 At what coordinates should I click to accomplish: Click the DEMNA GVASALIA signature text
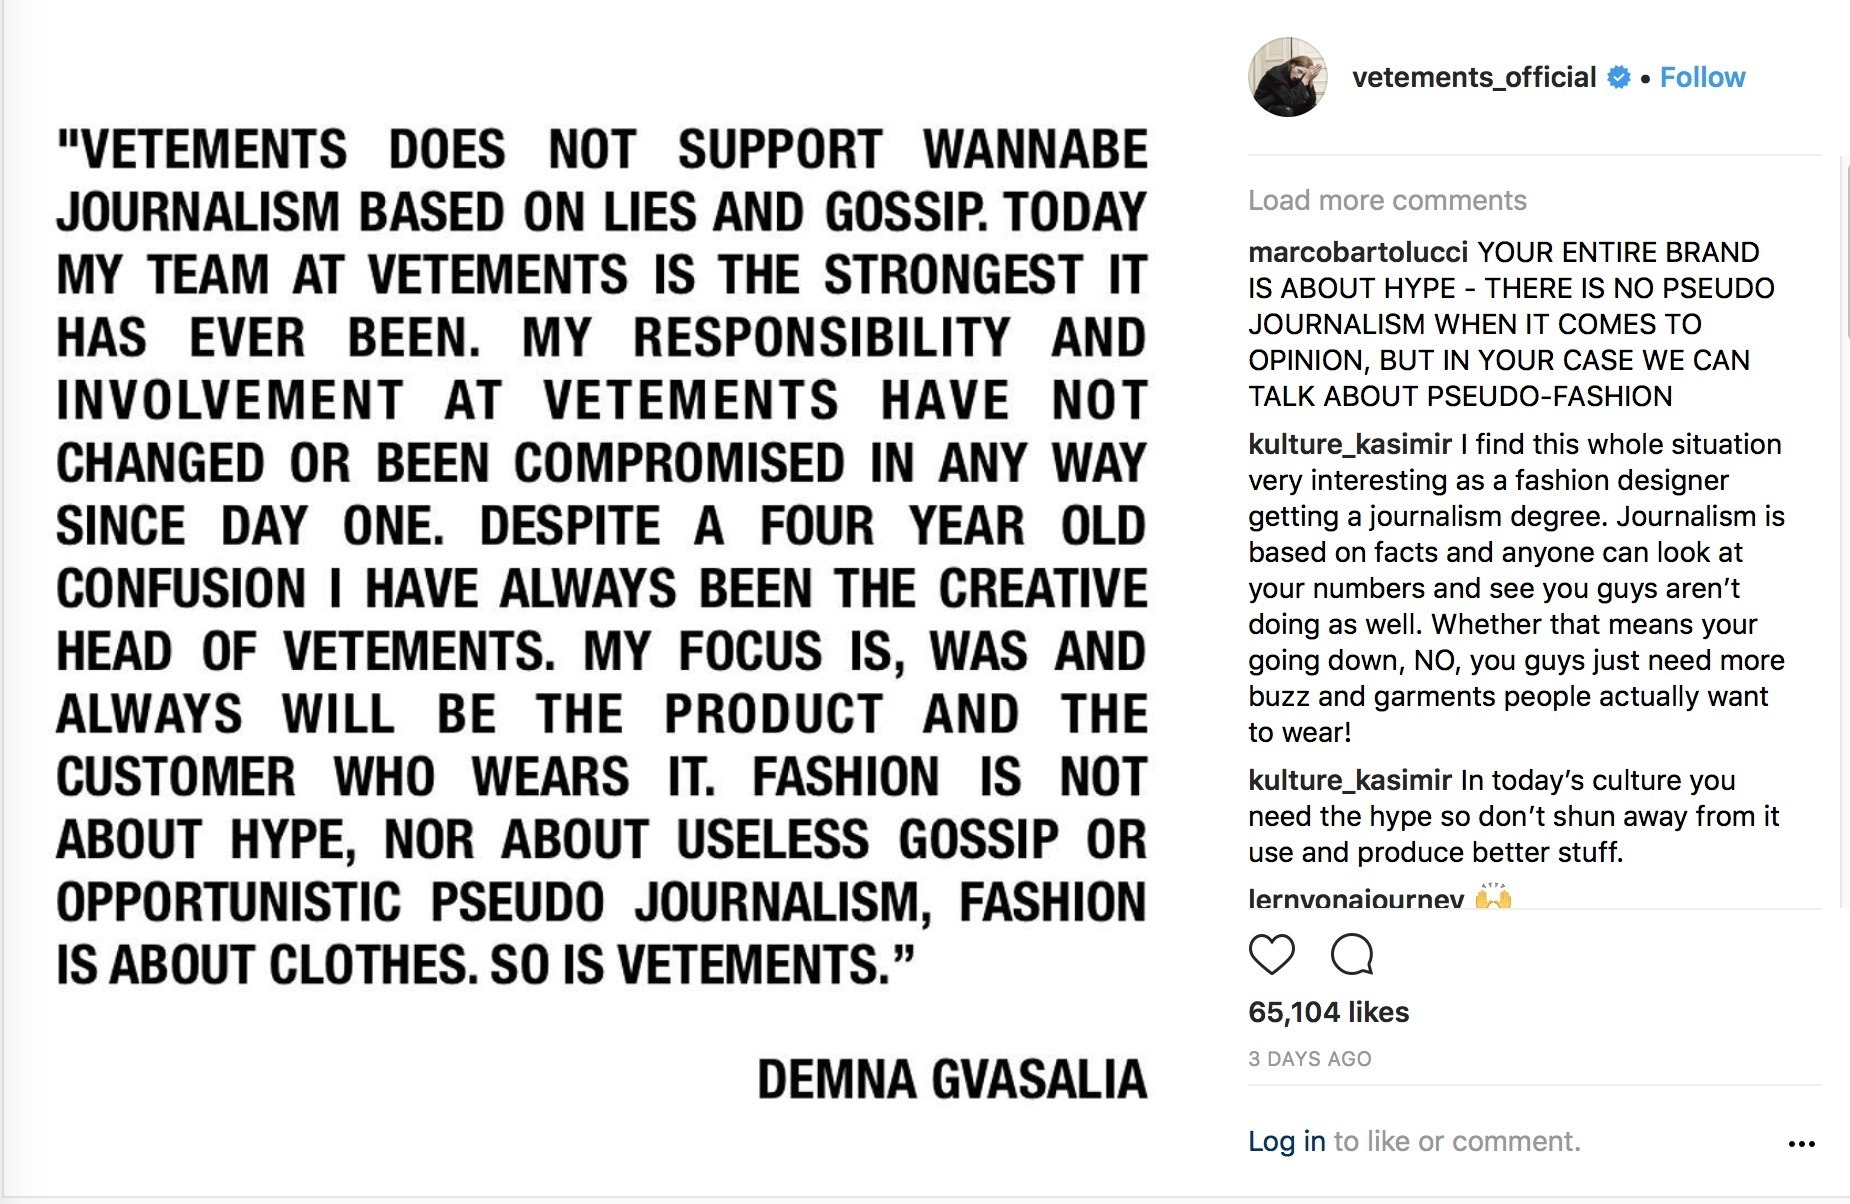tap(952, 1080)
